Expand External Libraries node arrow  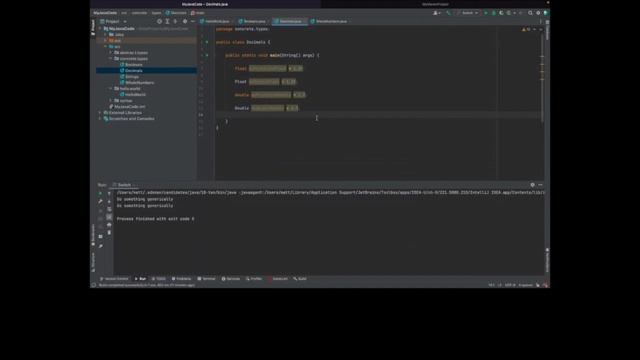point(100,113)
